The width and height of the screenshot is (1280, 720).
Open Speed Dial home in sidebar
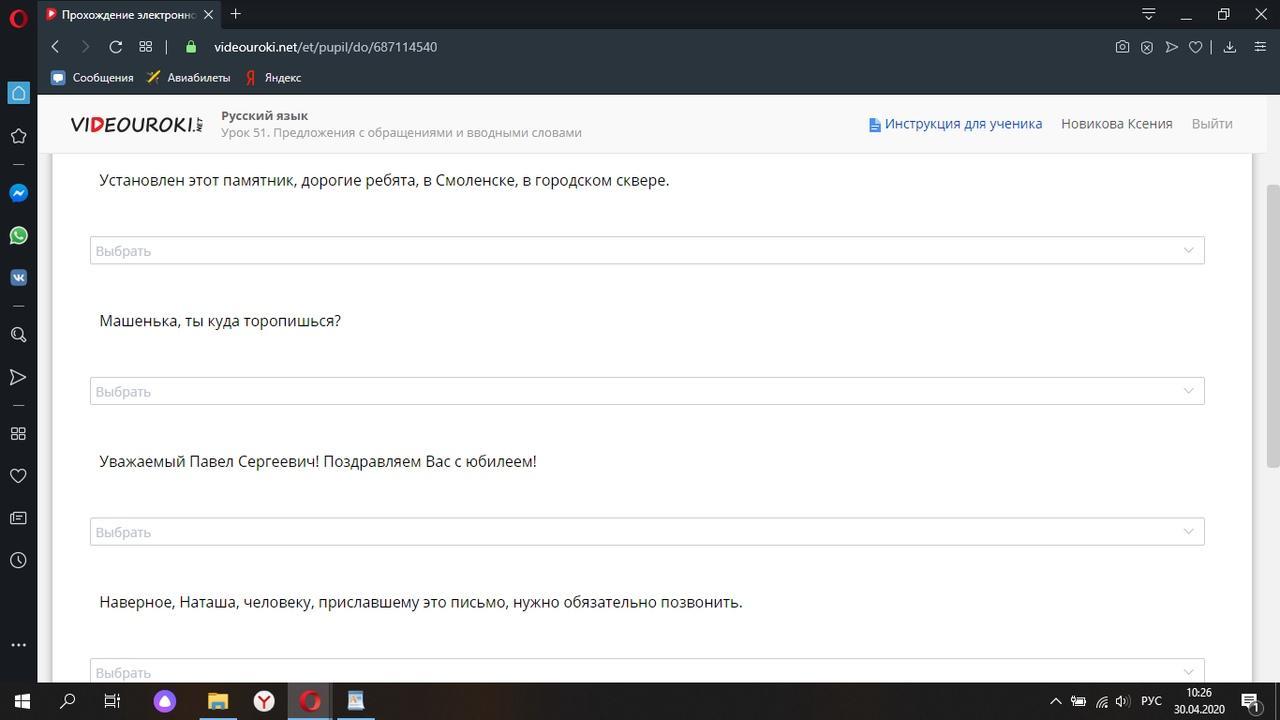pyautogui.click(x=18, y=93)
